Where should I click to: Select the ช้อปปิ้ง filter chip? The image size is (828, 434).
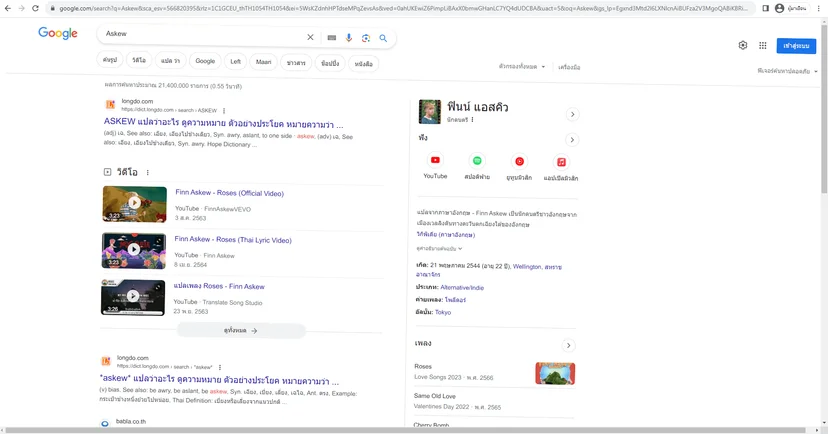pyautogui.click(x=330, y=63)
